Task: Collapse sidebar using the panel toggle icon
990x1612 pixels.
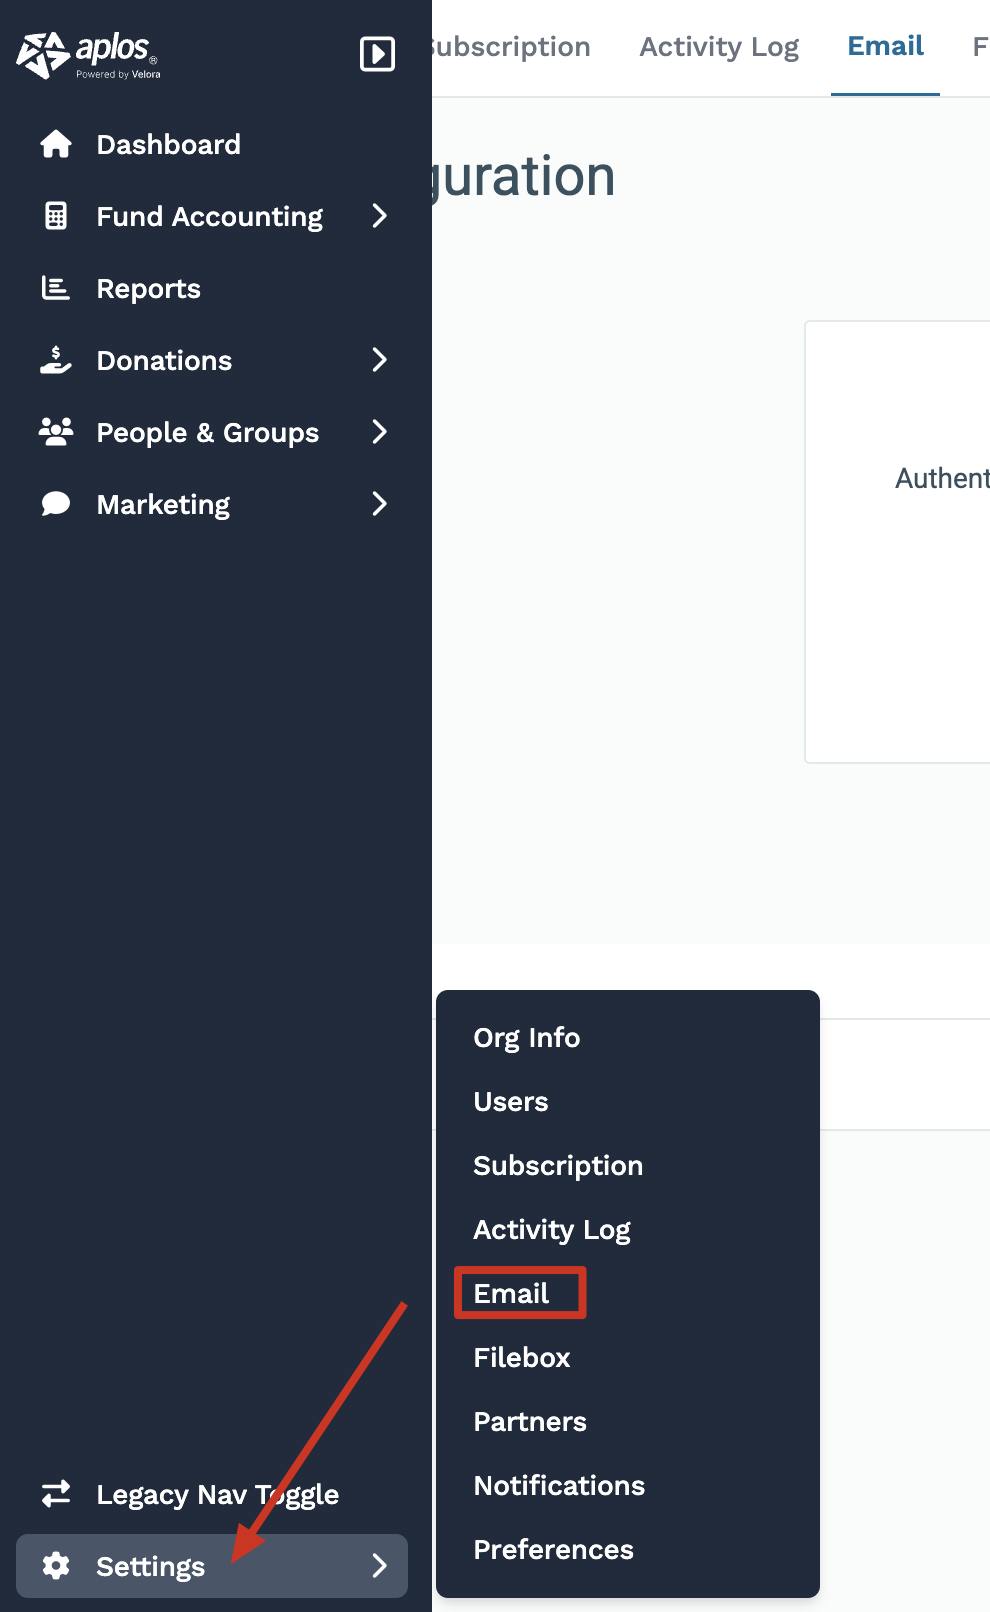Action: [377, 54]
